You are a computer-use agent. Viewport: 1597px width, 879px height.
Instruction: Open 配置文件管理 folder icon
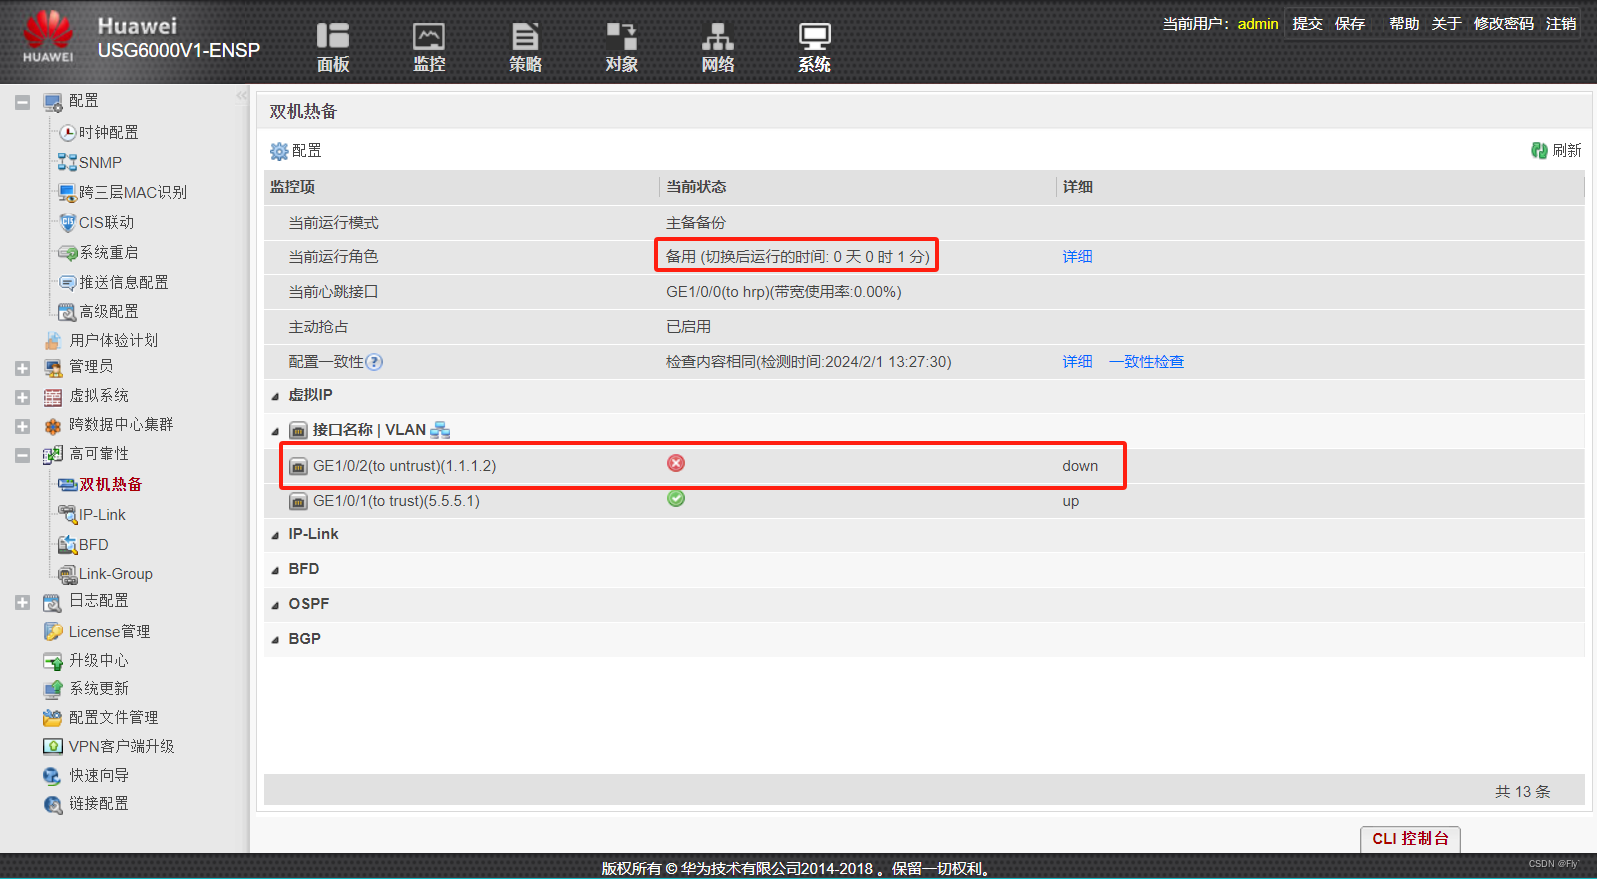[x=53, y=718]
